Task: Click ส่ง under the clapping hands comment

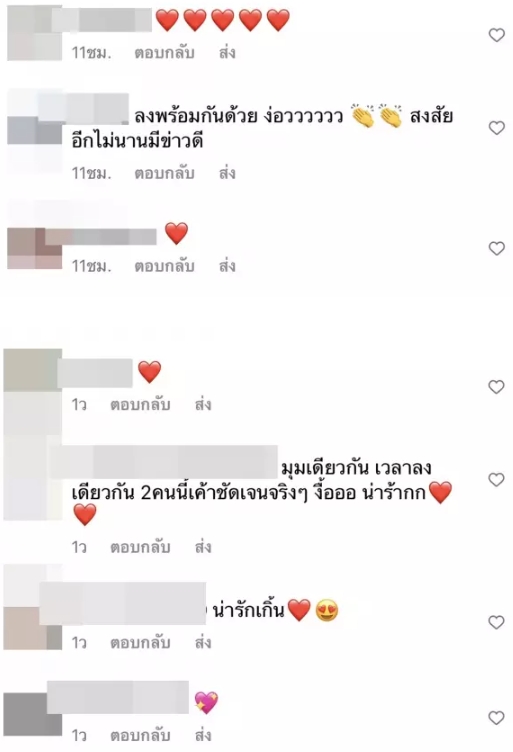Action: pyautogui.click(x=227, y=173)
